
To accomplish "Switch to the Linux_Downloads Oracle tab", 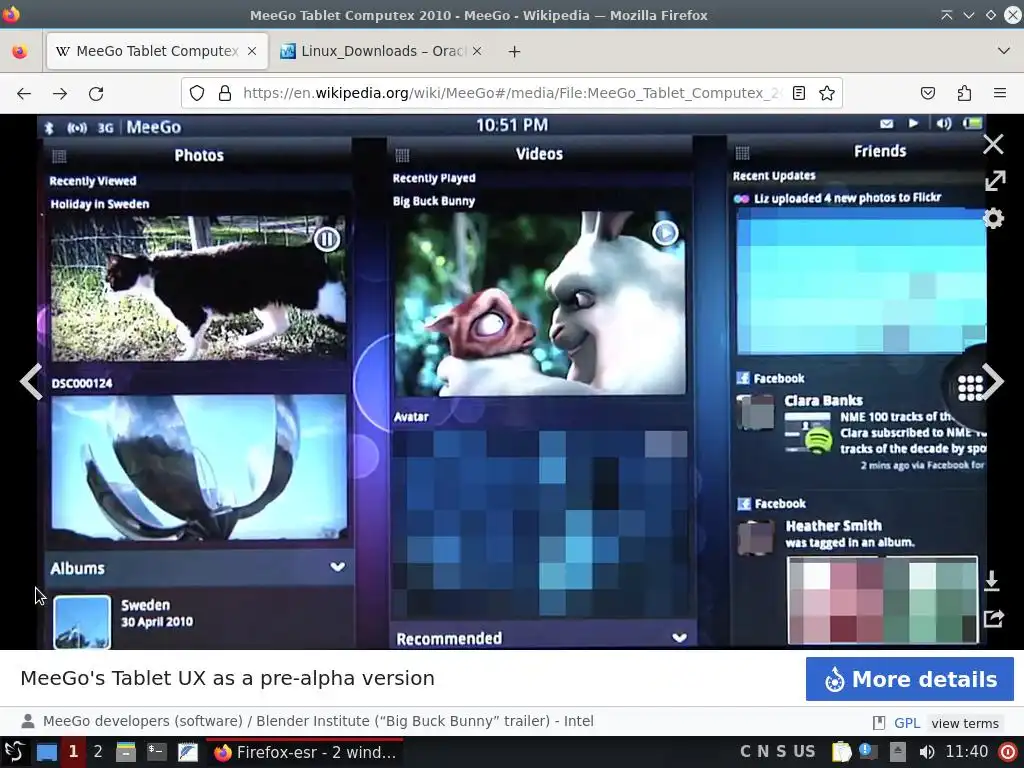I will [382, 51].
